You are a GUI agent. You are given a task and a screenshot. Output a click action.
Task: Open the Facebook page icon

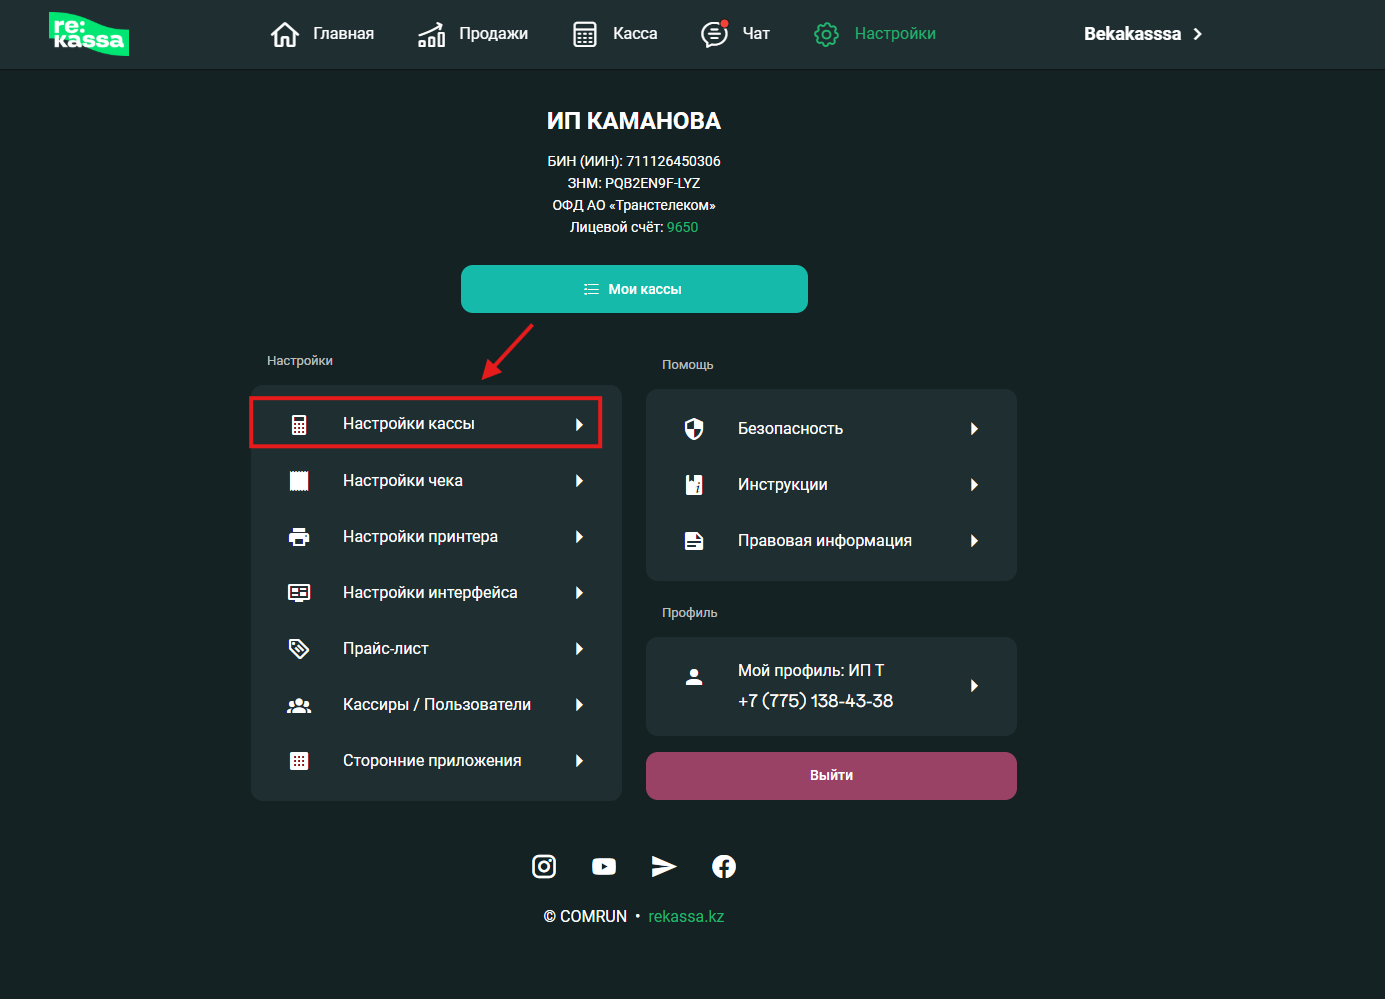coord(724,866)
